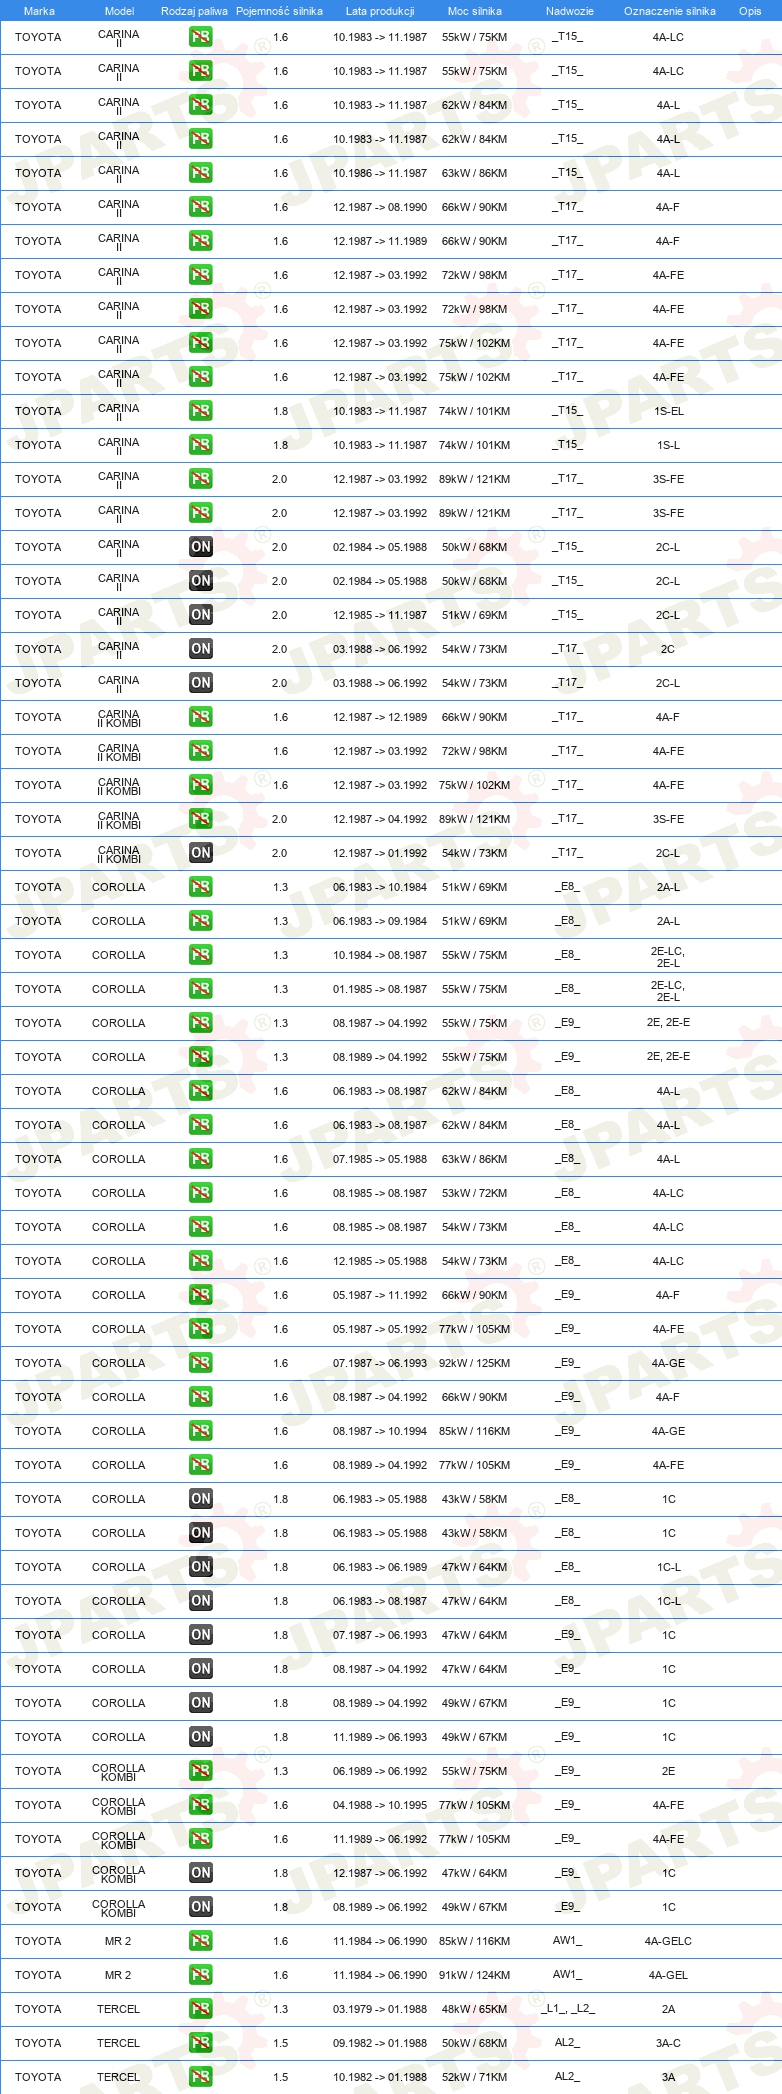Click petrol icon in Corolla Kombi 04.1988 -> 10.1995 row
Viewport: 782px width, 2094px height.
[x=200, y=1805]
